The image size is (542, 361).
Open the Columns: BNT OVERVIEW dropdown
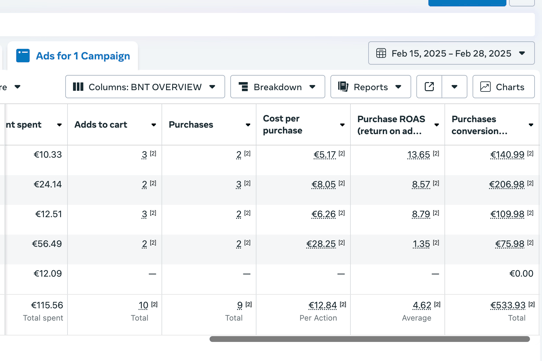145,87
